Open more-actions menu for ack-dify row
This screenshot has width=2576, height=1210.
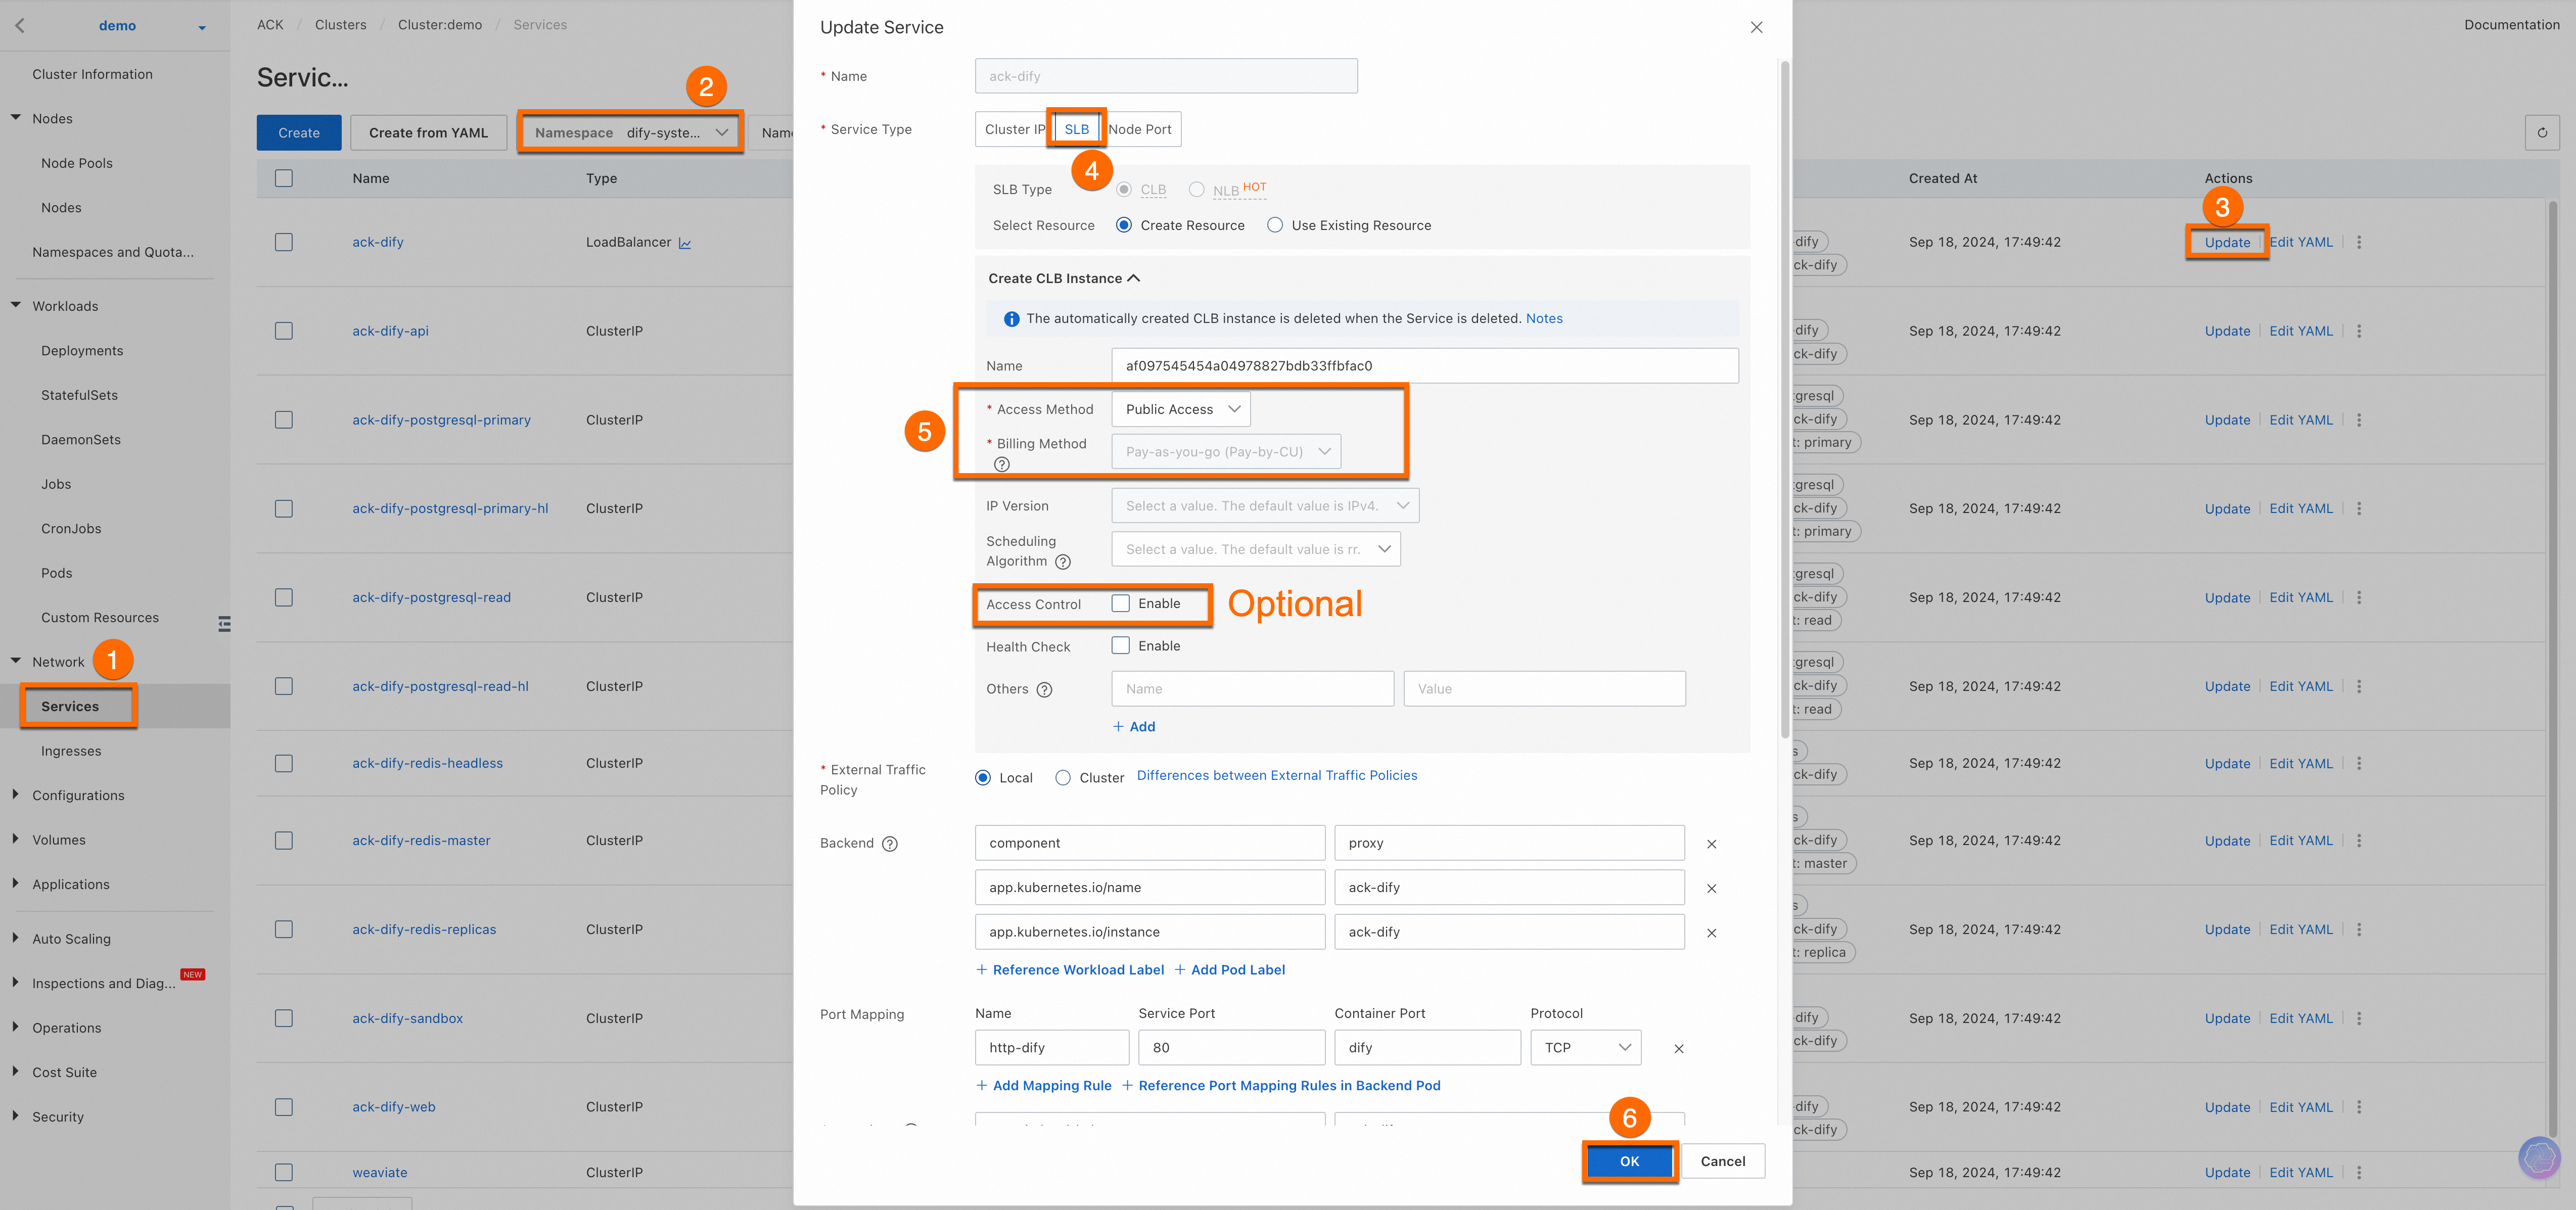[2359, 242]
